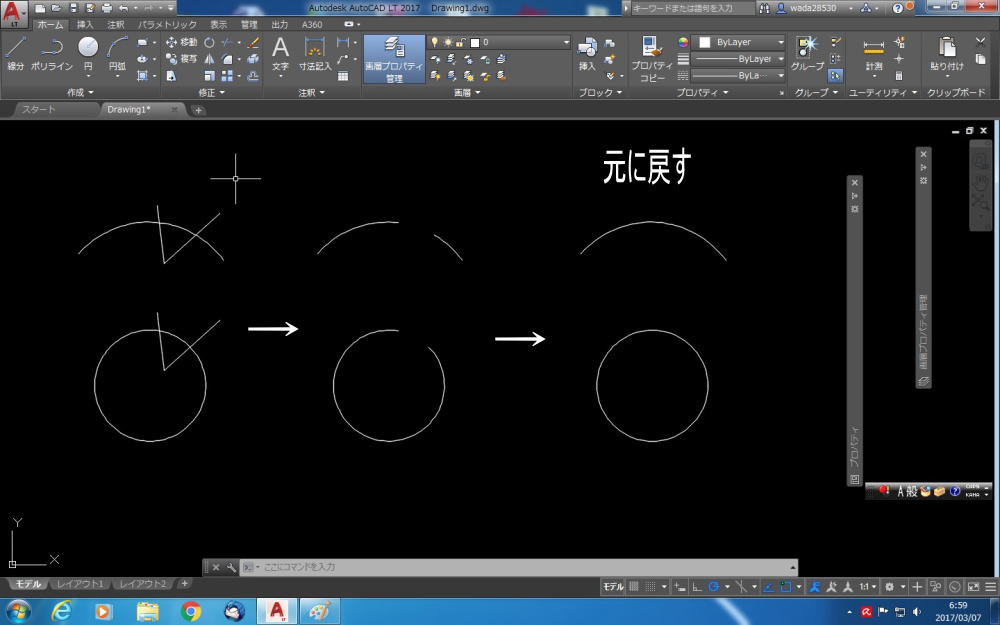Expand the 修正 (Modify) panel
Screen dimensions: 1000x625
[x=212, y=92]
